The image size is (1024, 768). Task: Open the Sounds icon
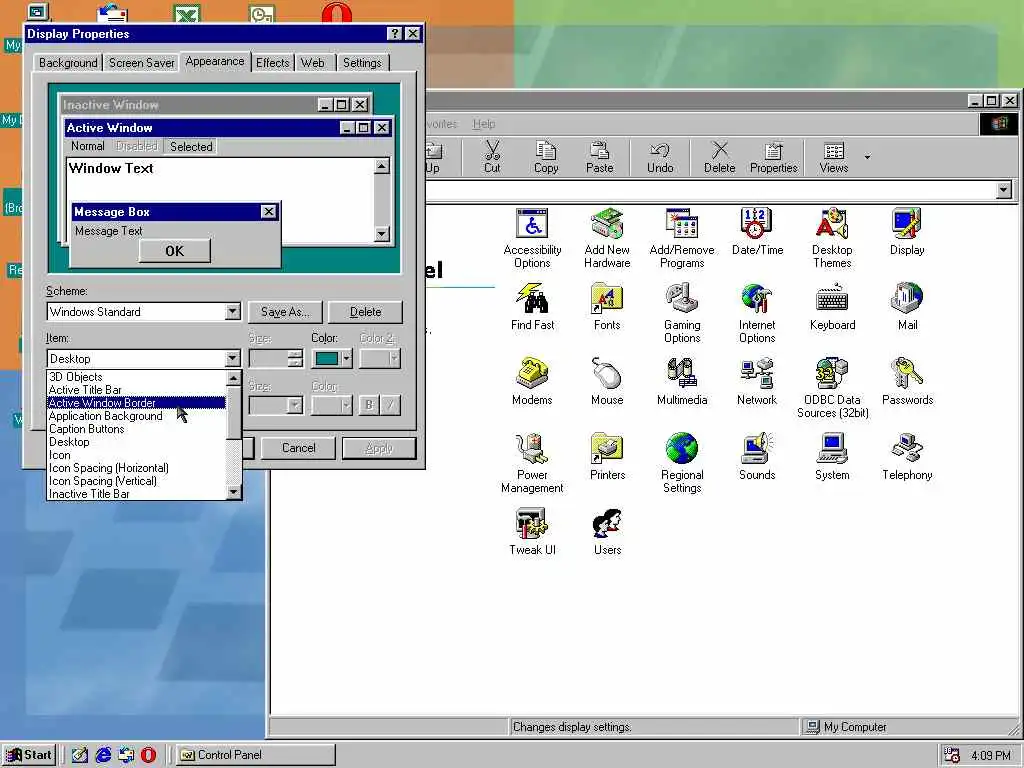[757, 457]
